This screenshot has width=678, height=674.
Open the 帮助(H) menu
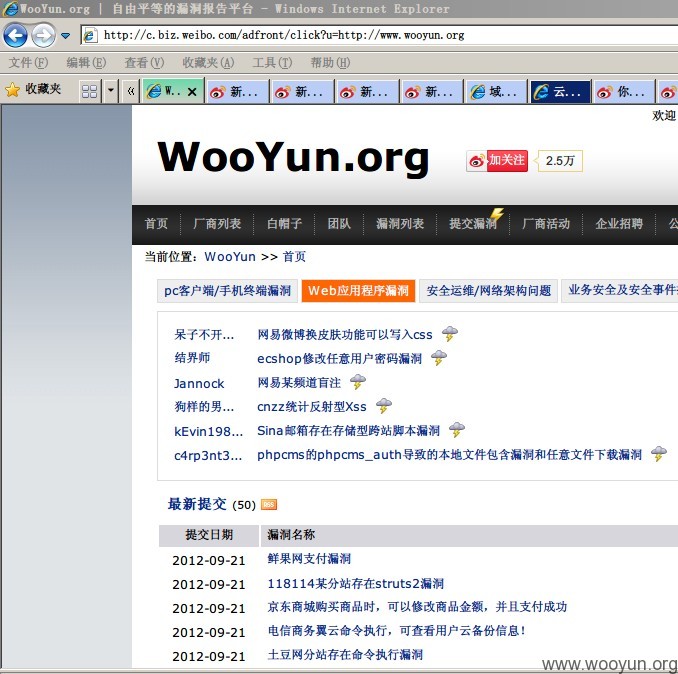[x=330, y=63]
